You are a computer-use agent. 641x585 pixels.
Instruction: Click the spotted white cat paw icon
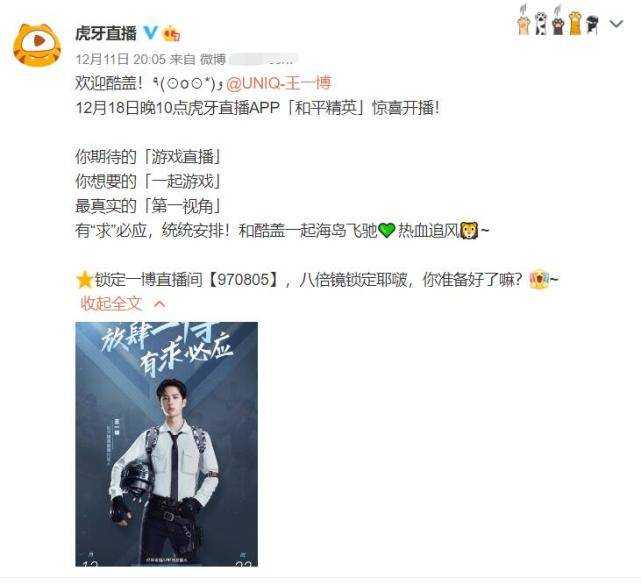point(541,23)
